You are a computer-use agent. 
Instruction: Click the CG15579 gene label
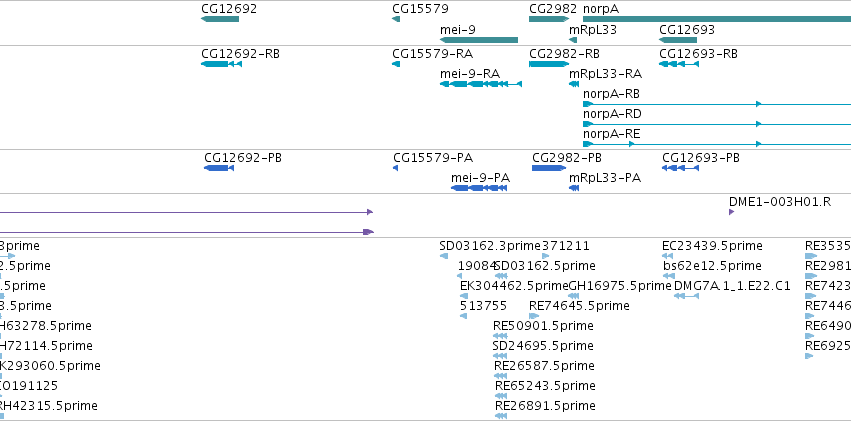420,9
